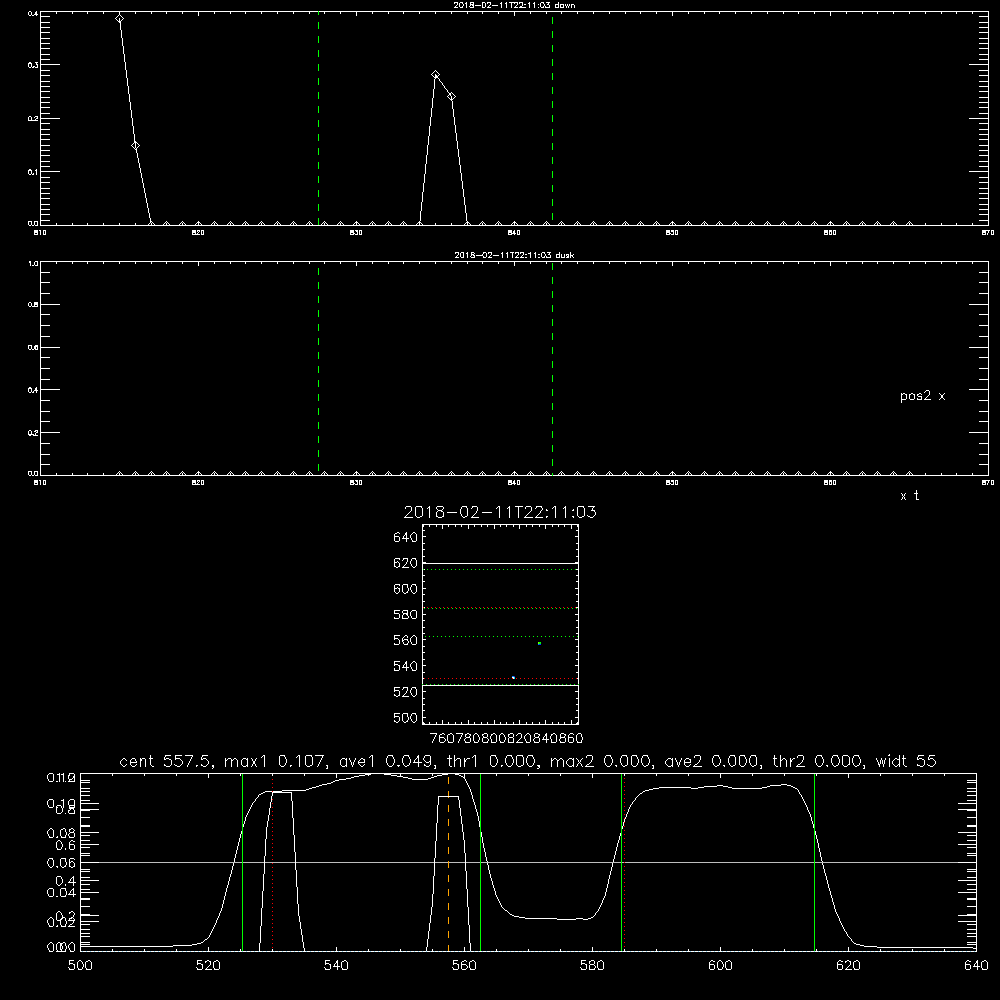Click the "pos2 x" label
Viewport: 1000px width, 1000px height.
922,396
